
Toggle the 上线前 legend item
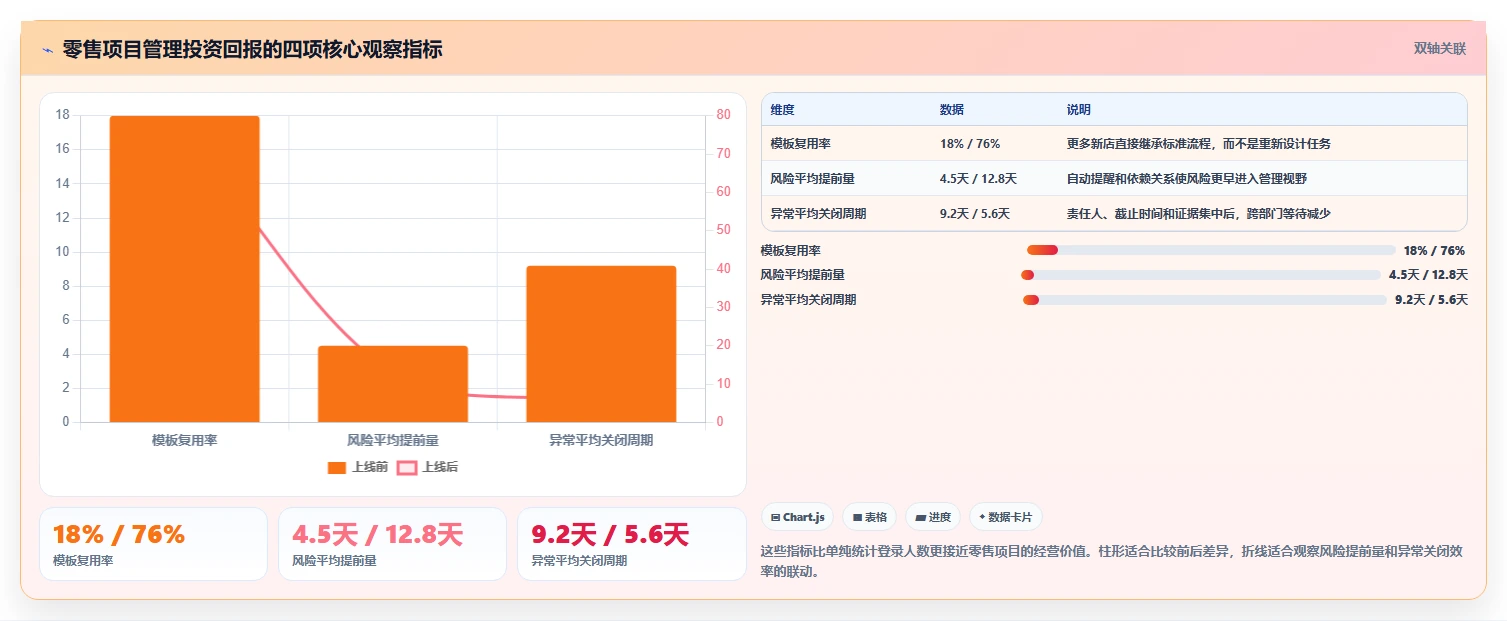click(358, 467)
